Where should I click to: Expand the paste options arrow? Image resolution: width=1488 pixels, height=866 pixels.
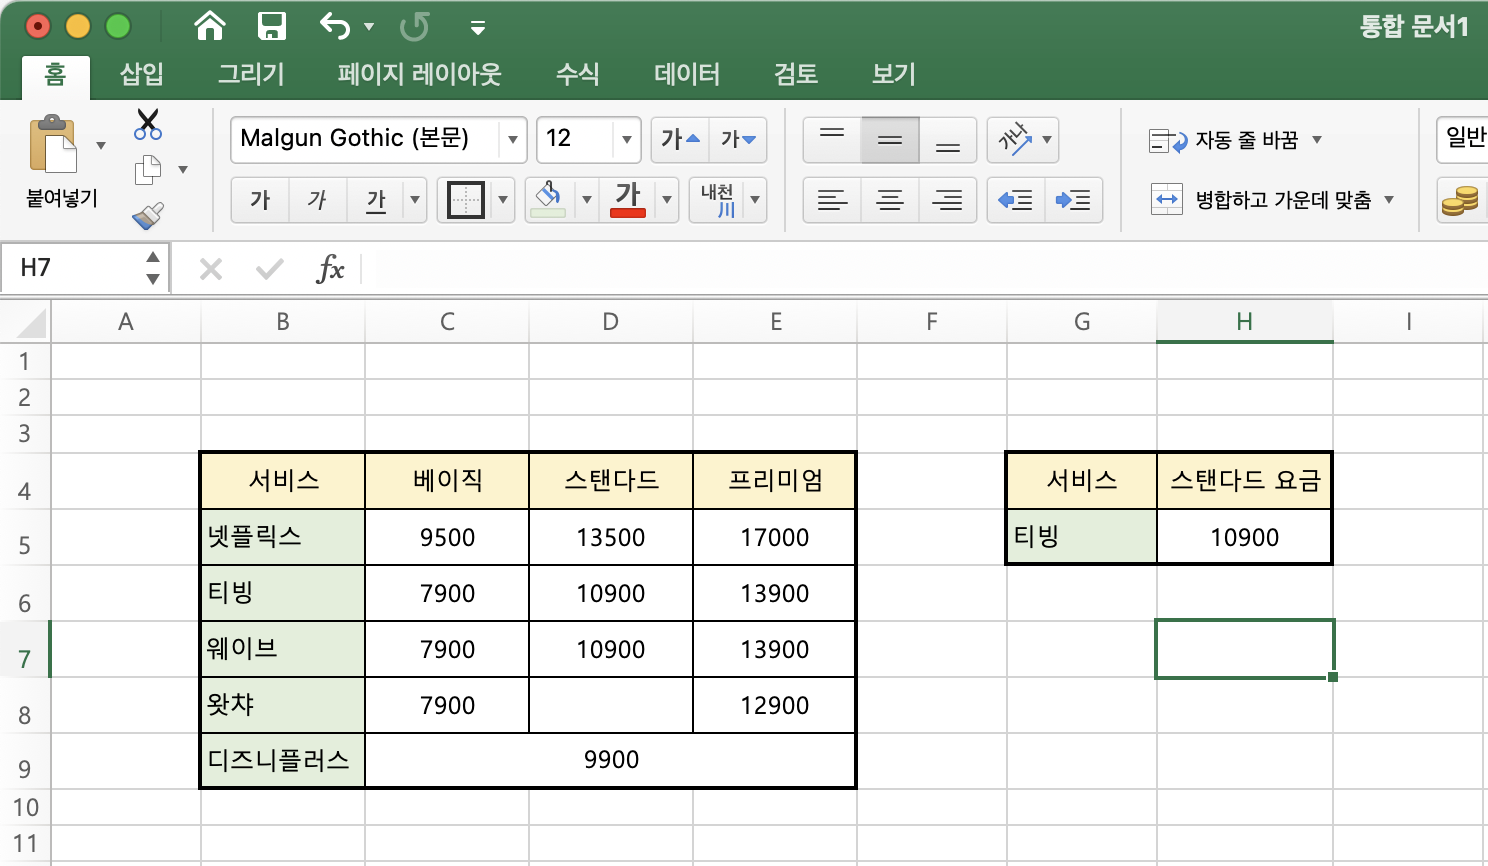101,146
